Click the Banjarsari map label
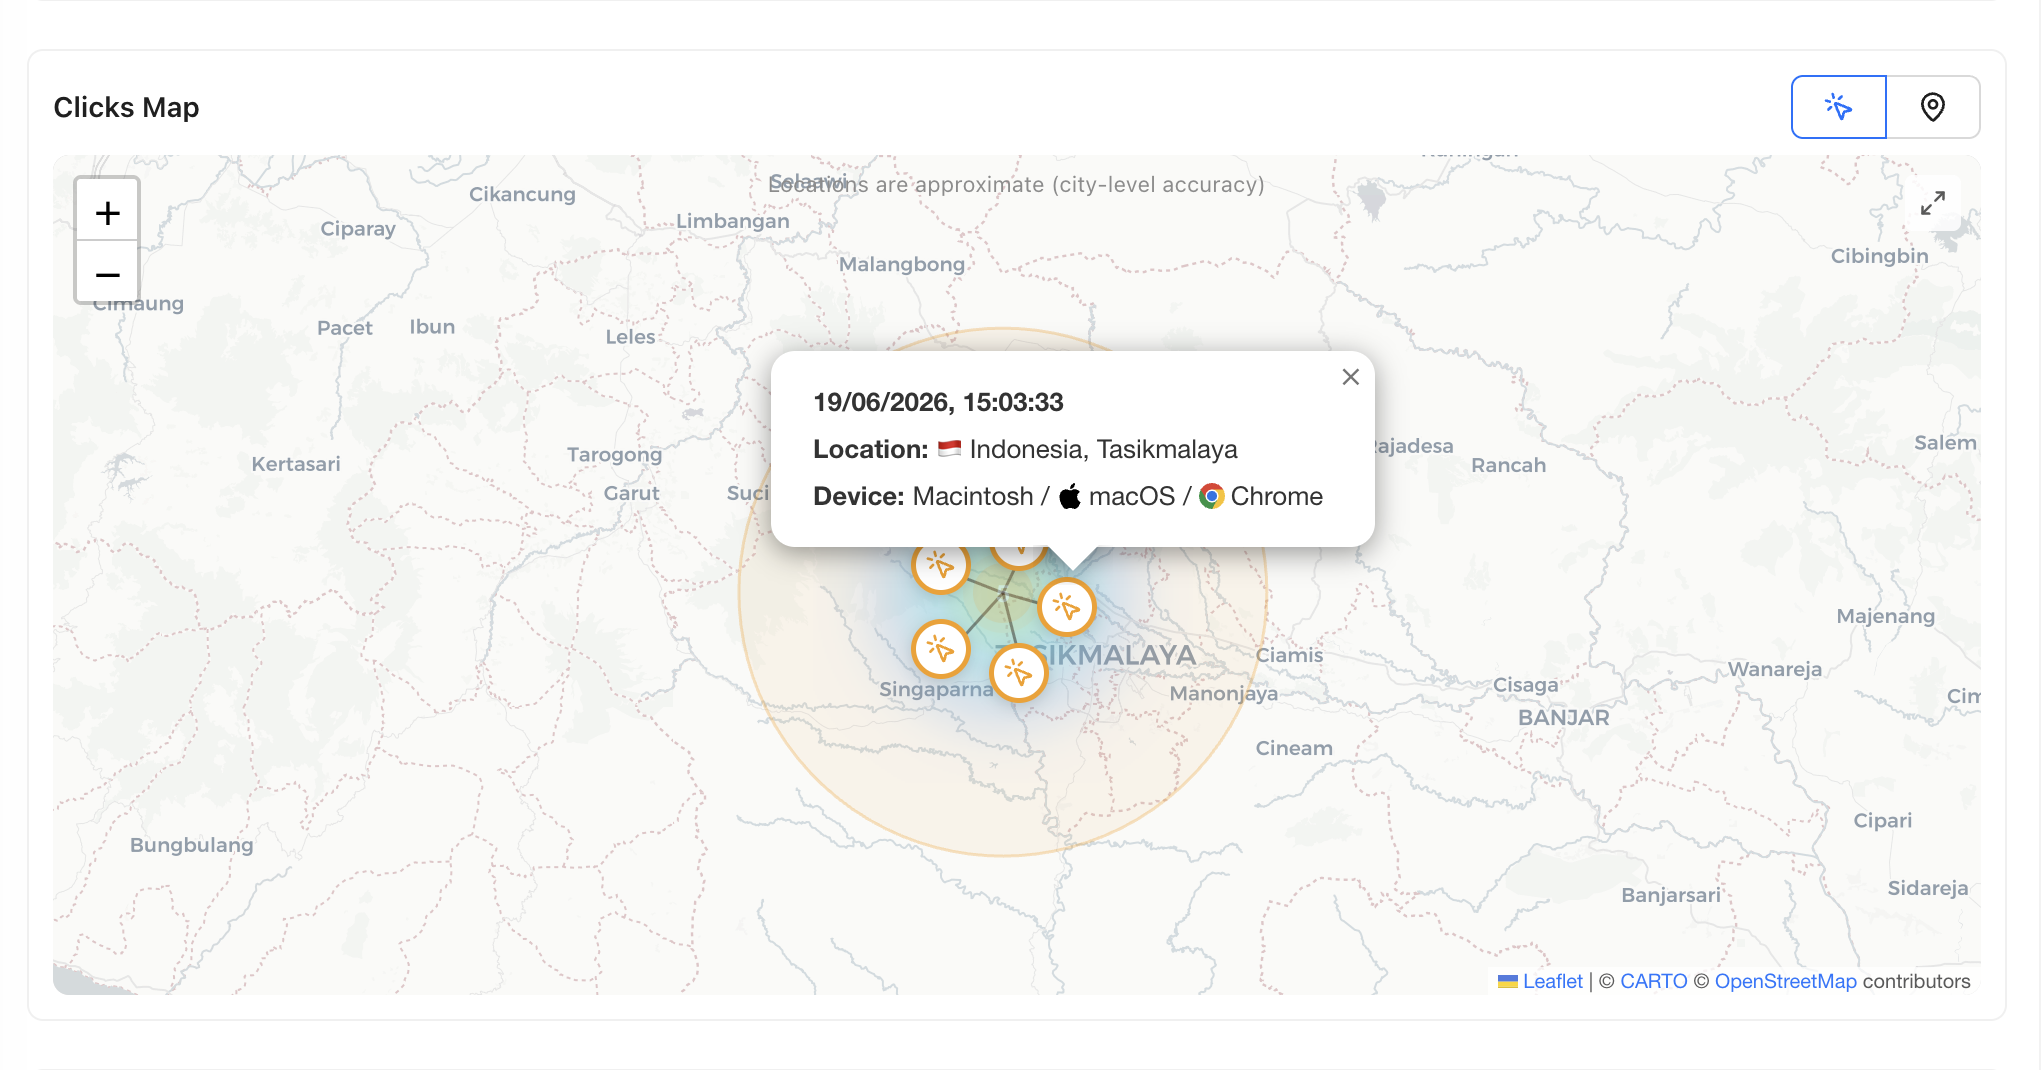The height and width of the screenshot is (1070, 2041). coord(1670,895)
